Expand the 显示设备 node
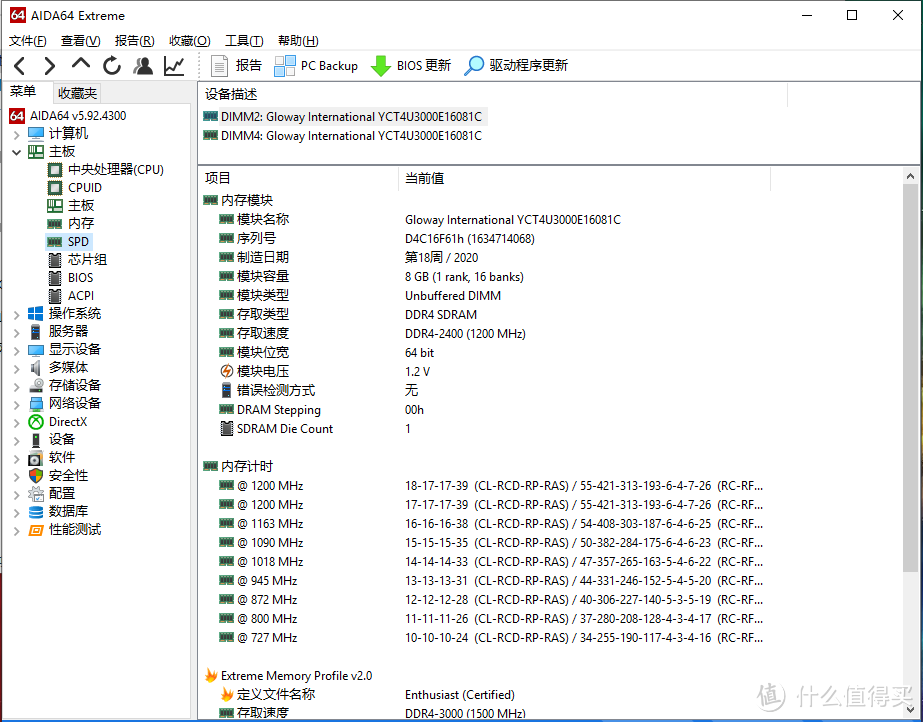923x722 pixels. [16, 351]
